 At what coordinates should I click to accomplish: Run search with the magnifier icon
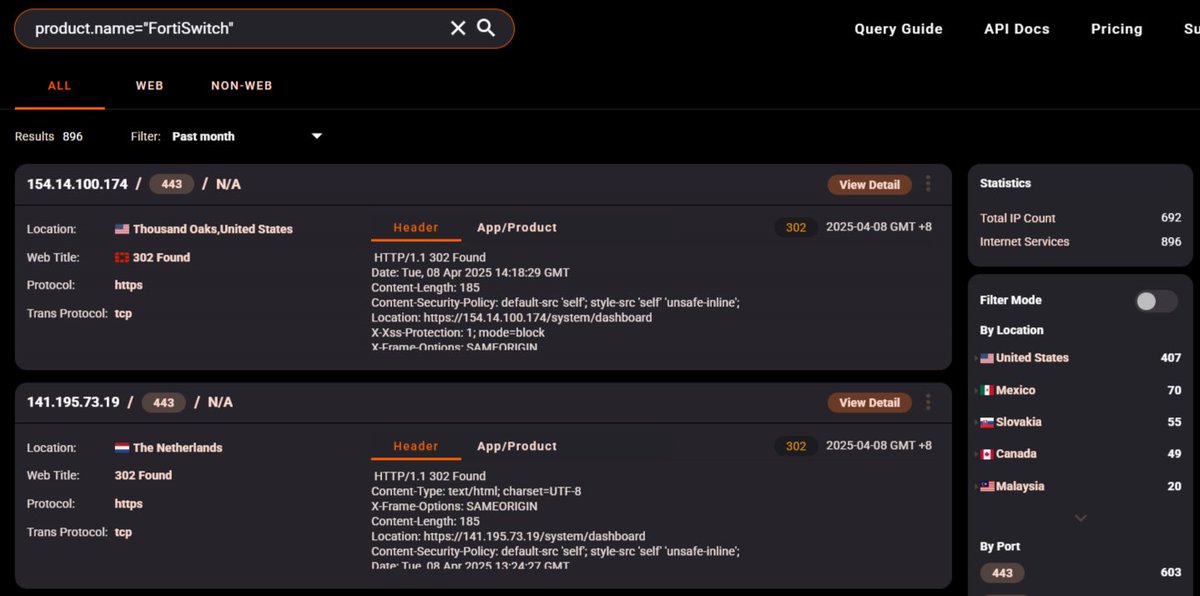point(486,28)
